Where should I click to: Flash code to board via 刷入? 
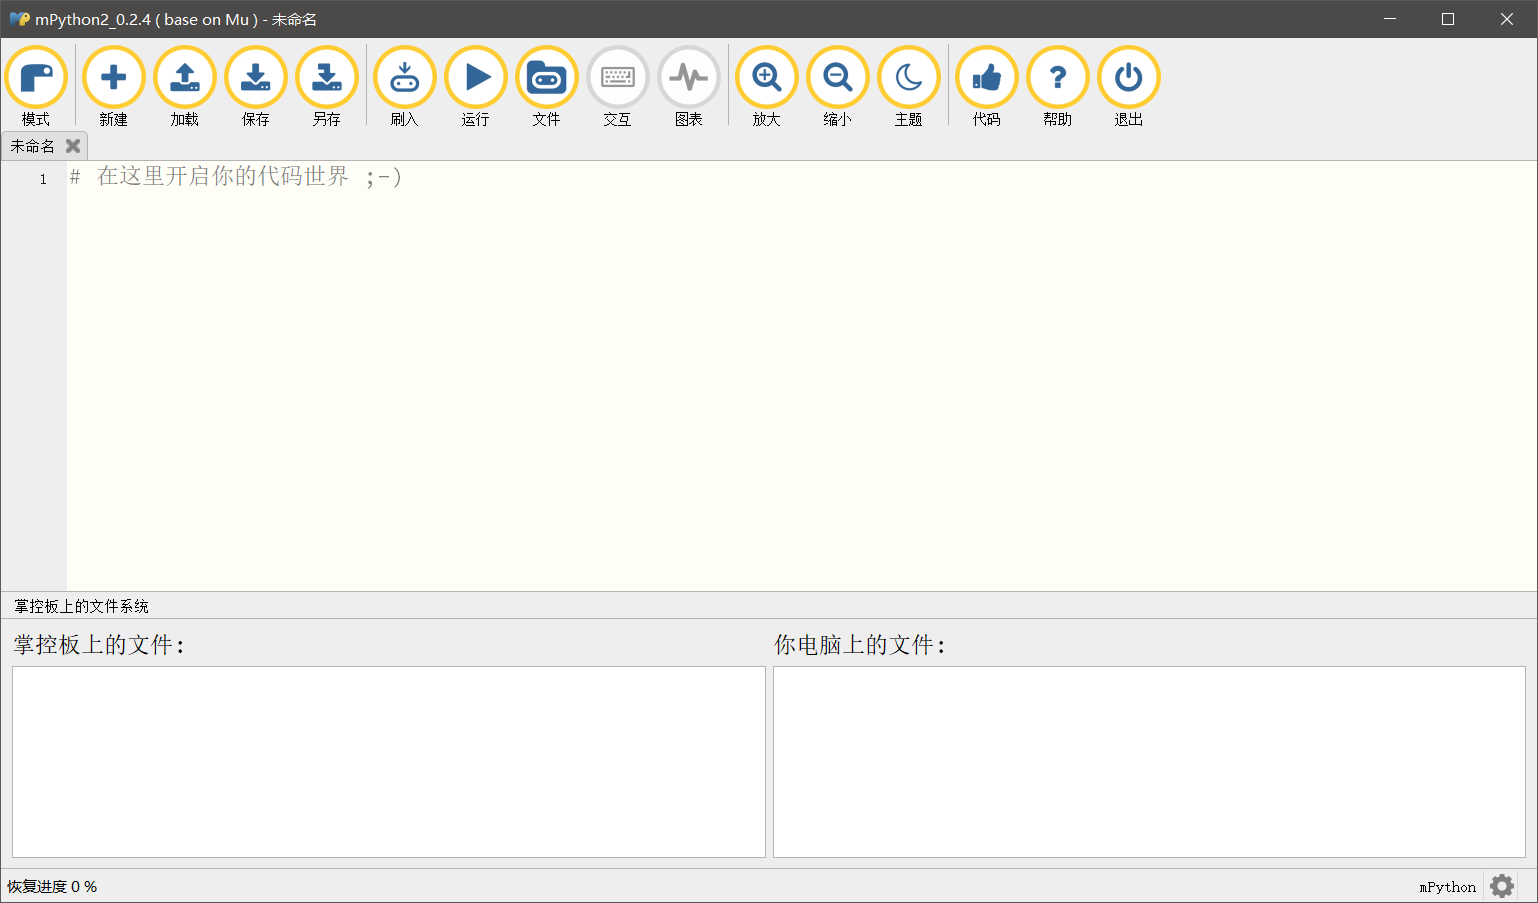coord(405,78)
